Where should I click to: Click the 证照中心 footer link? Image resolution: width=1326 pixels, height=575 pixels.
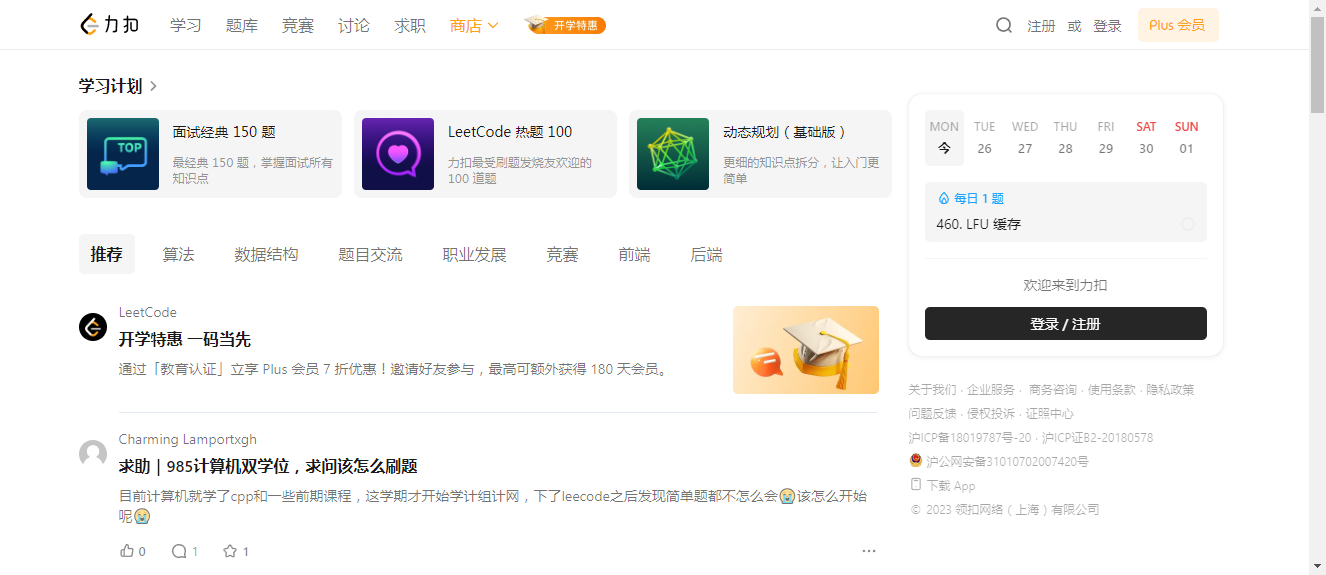tap(1050, 413)
